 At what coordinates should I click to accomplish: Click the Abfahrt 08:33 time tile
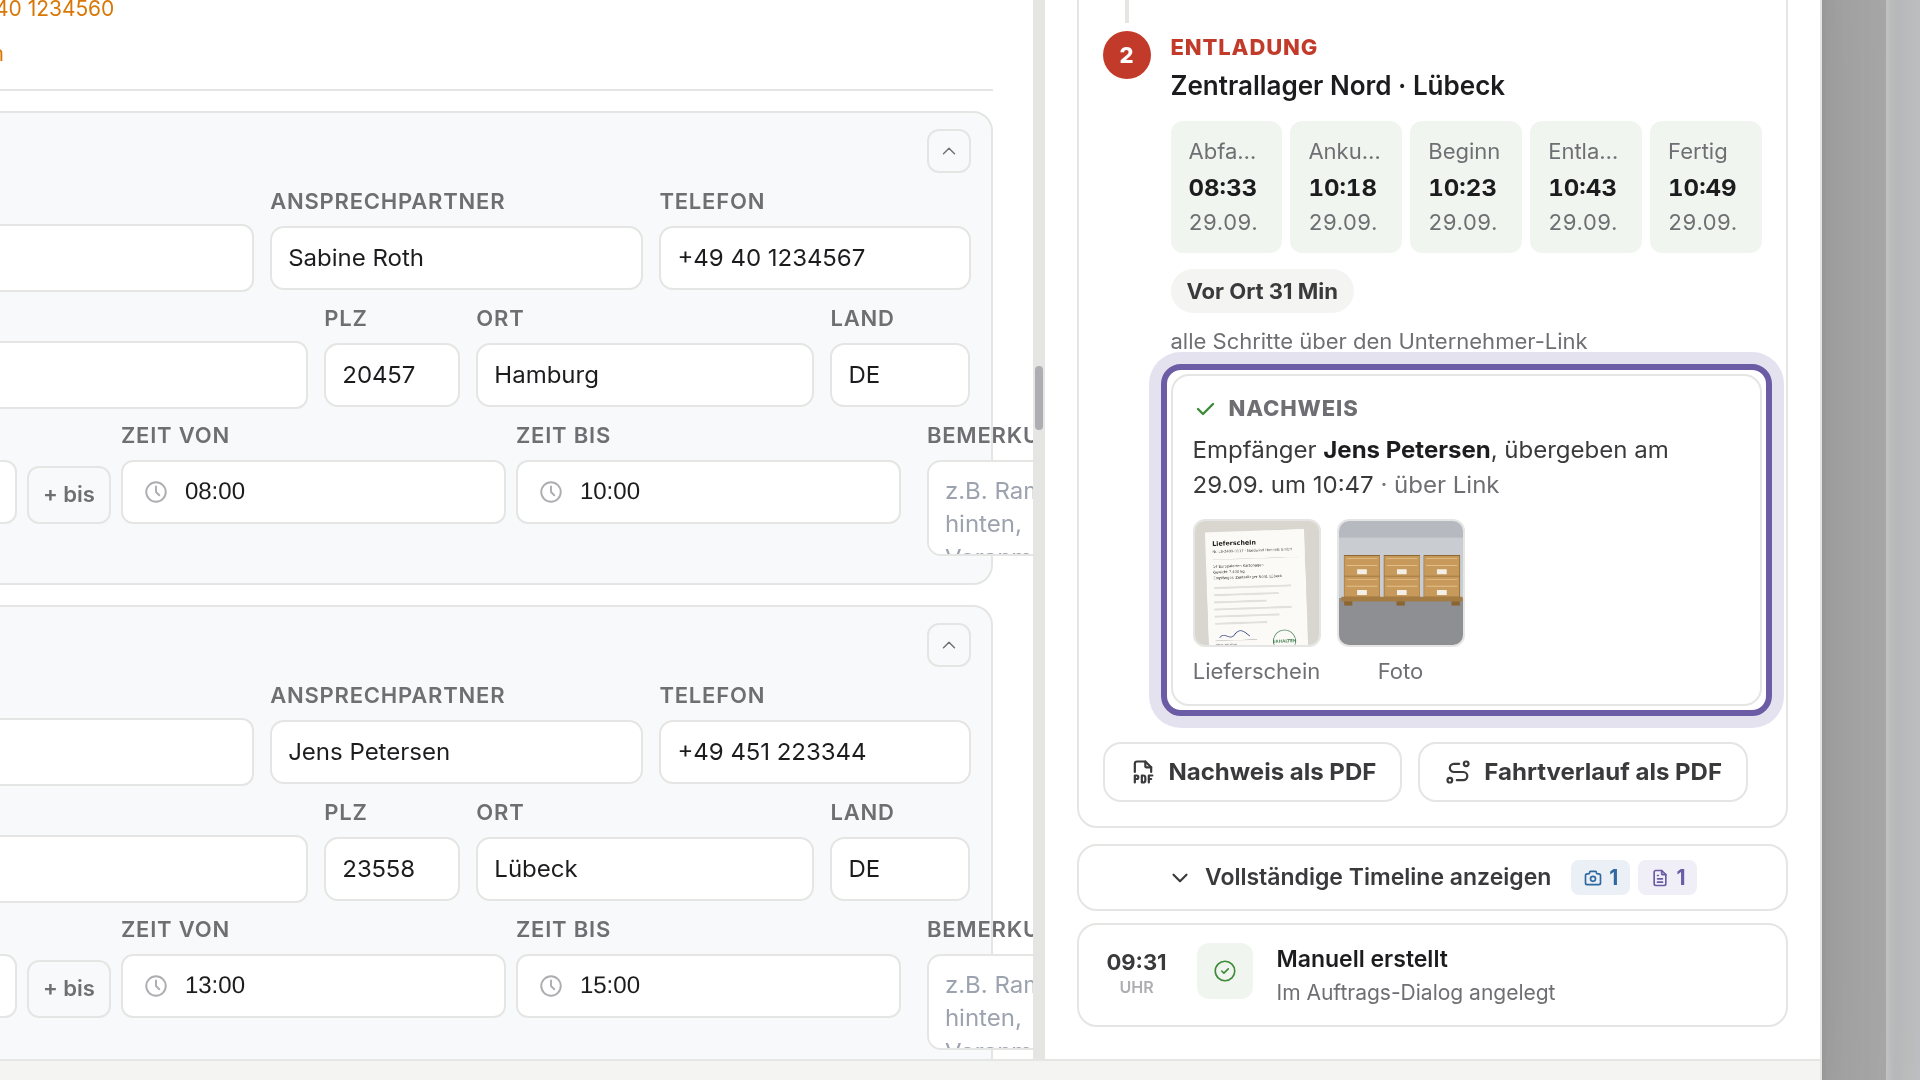click(1226, 187)
